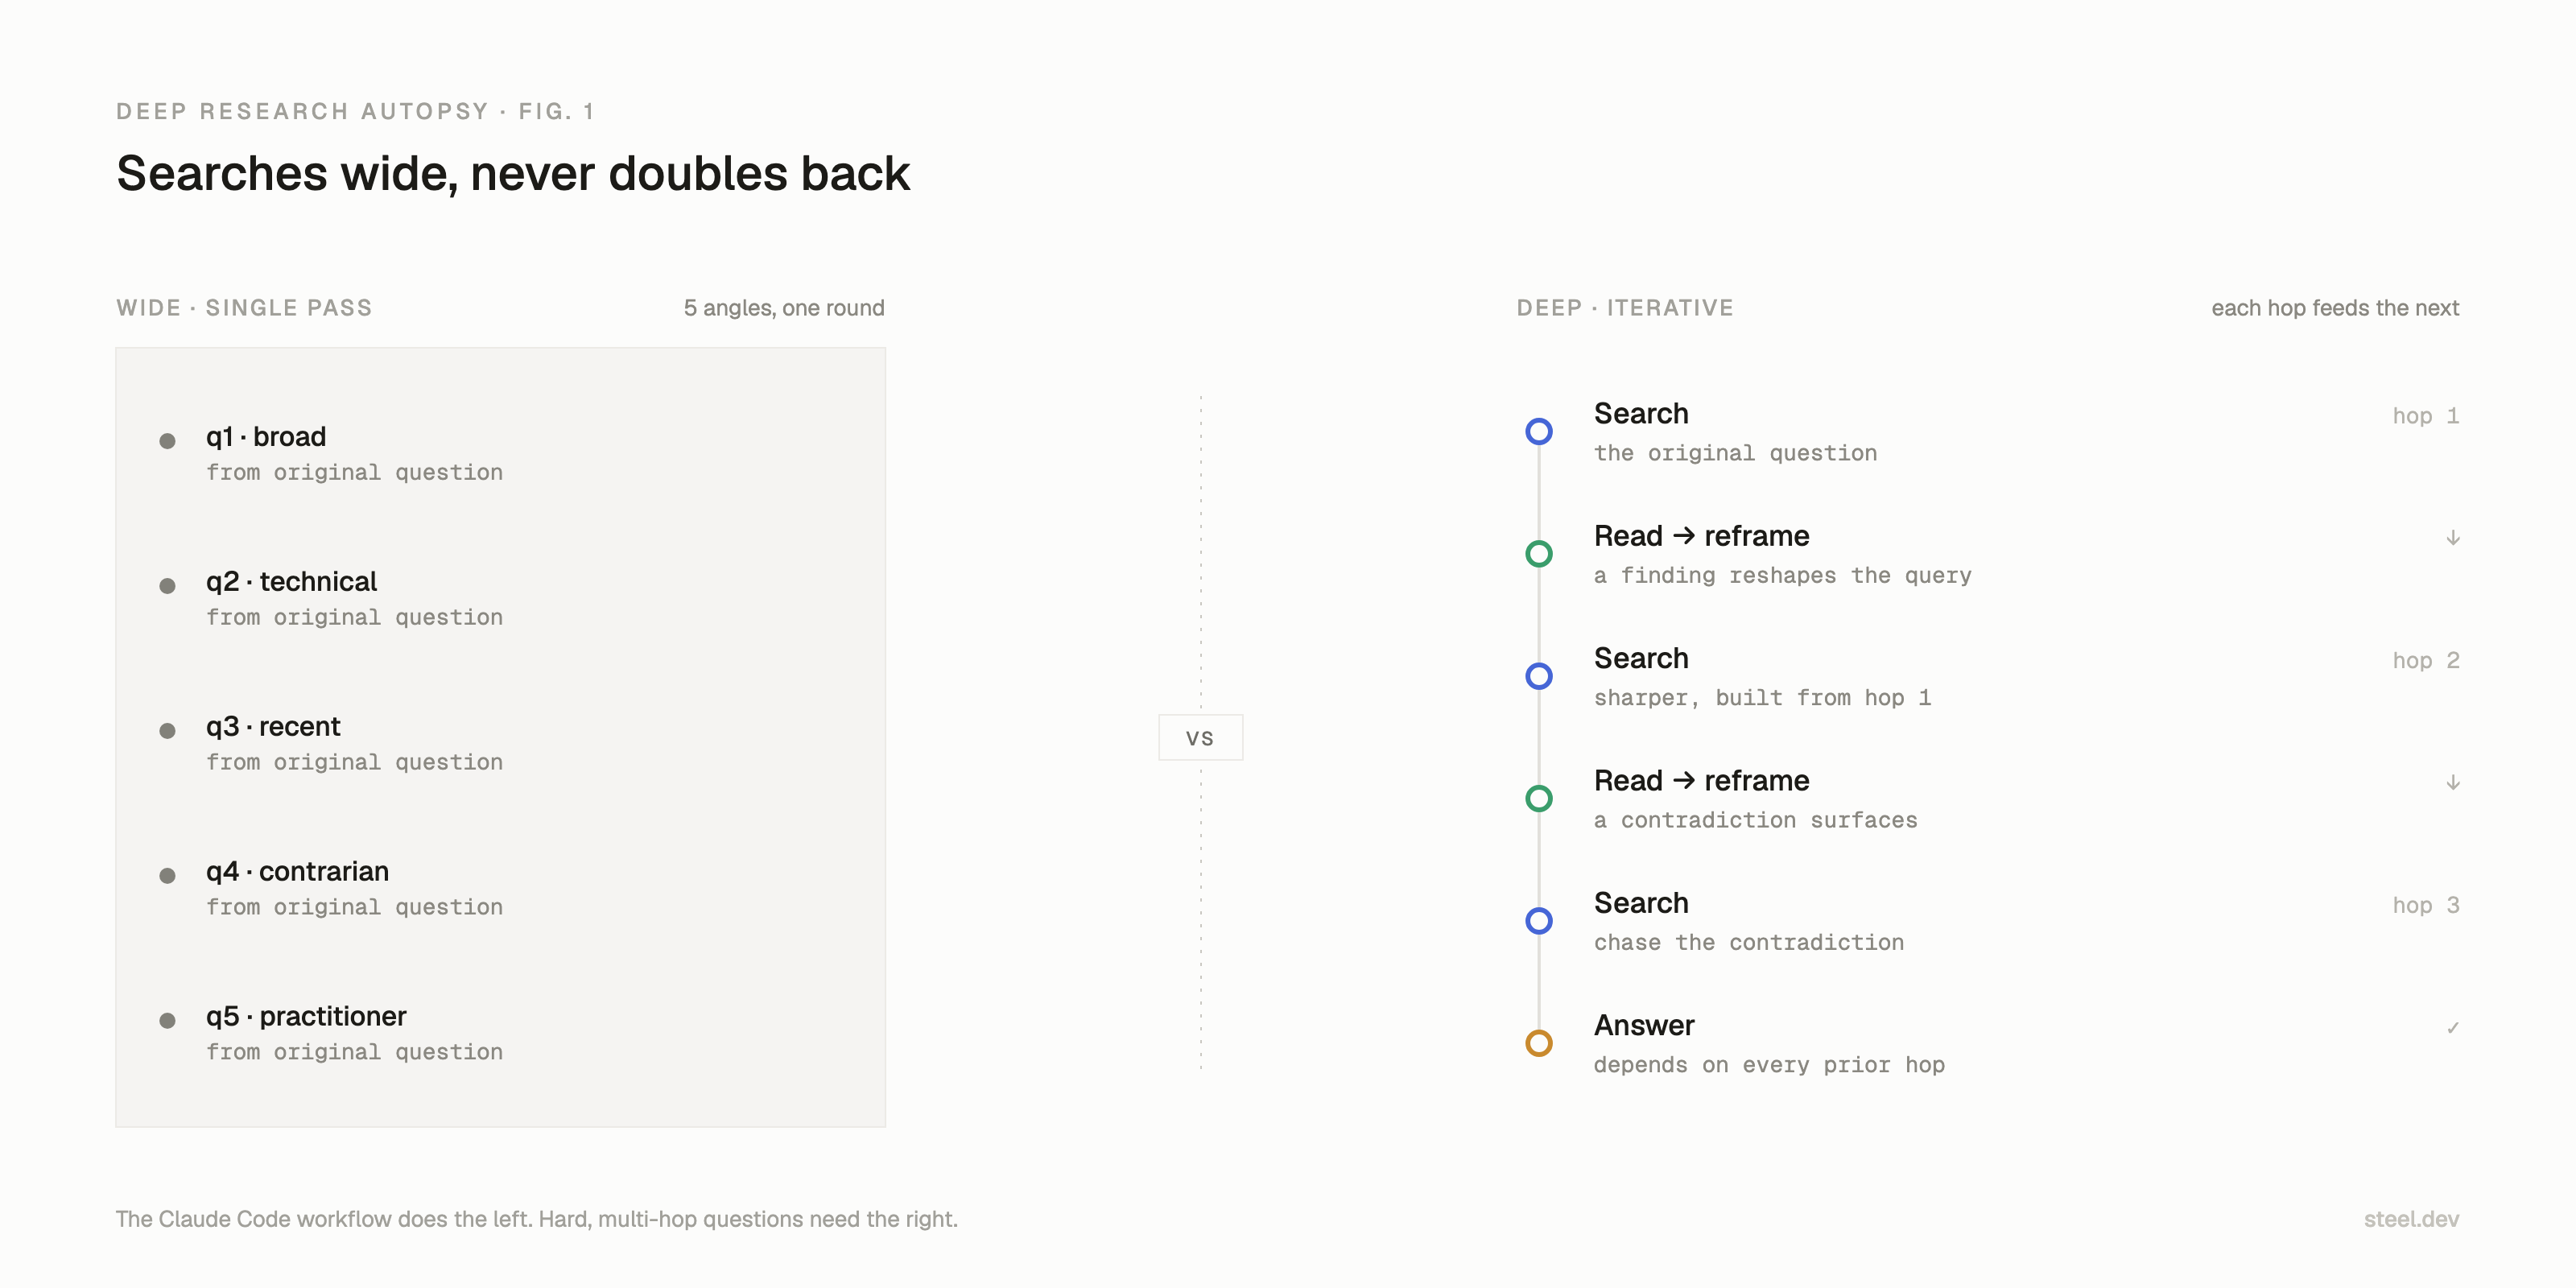
Task: Click the 'WIDE · SINGLE PASS' heading
Action: pyautogui.click(x=244, y=308)
